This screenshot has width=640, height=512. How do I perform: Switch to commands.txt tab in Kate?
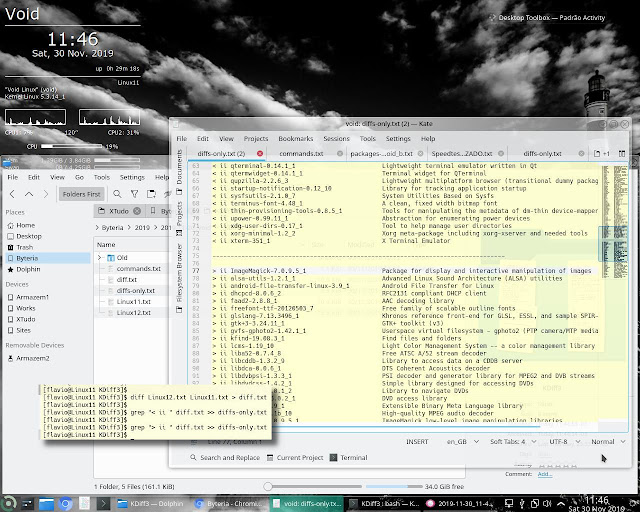[x=301, y=154]
